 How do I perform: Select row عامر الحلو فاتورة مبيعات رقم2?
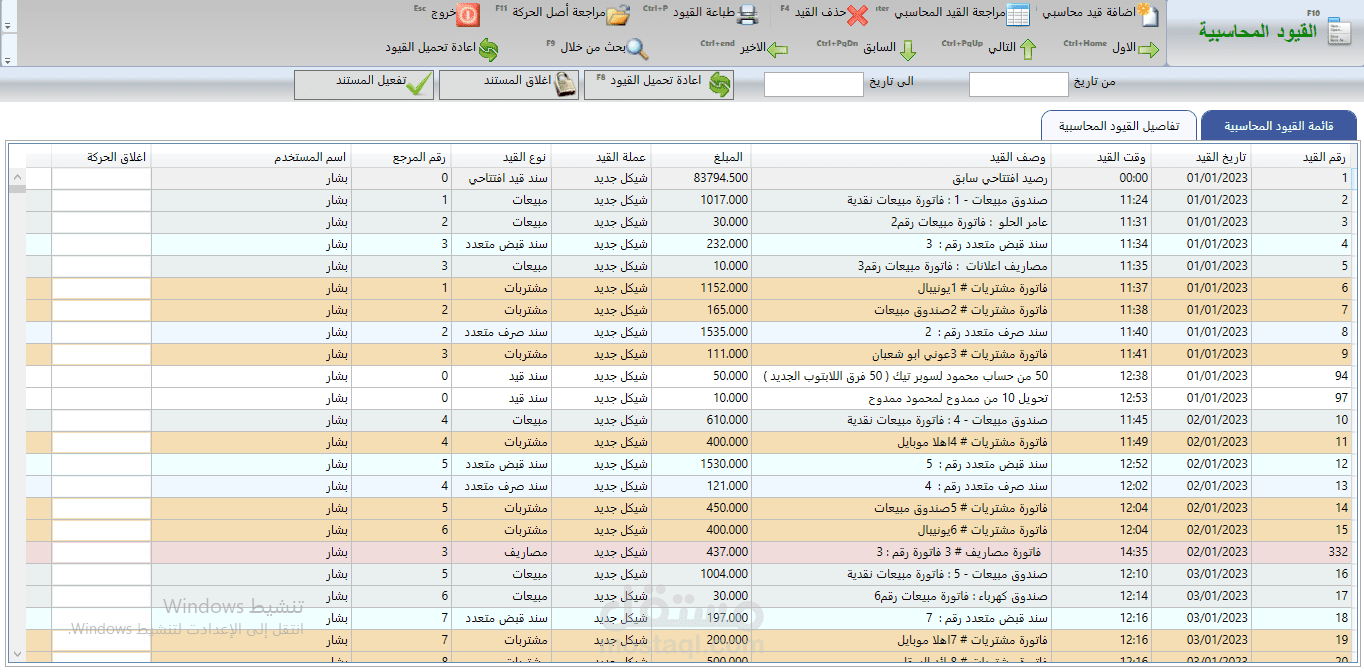688,222
